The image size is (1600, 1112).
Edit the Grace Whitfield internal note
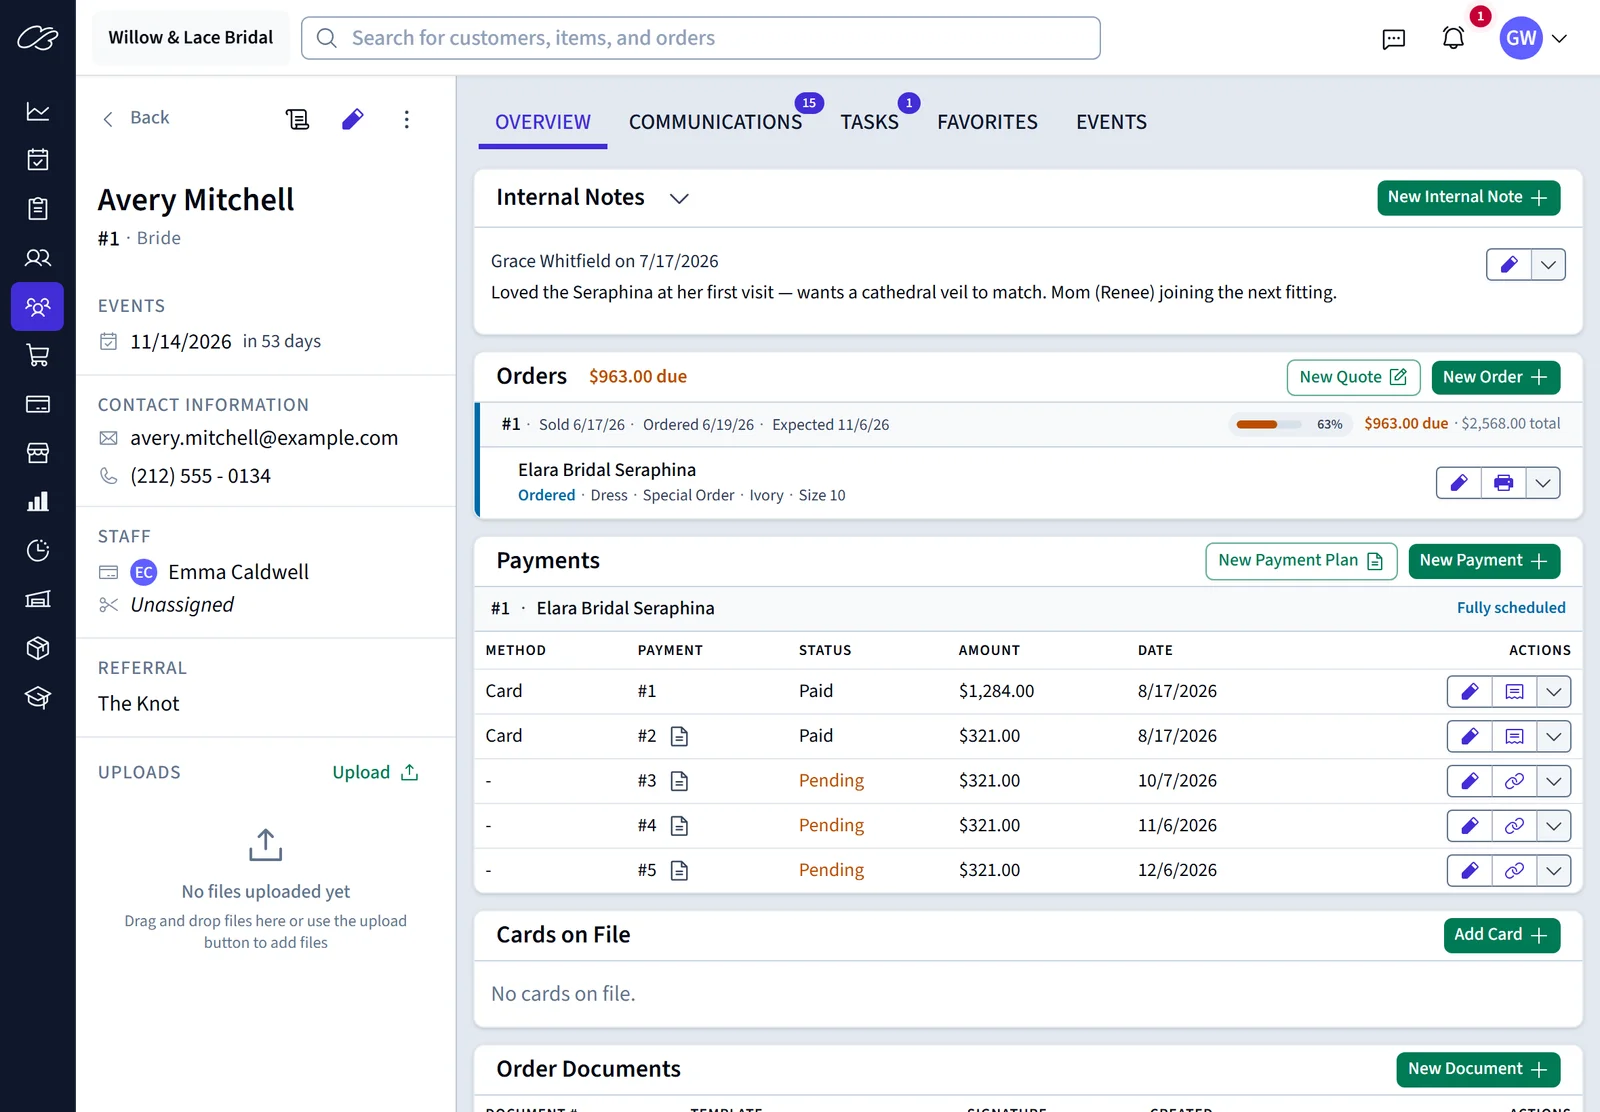1509,265
